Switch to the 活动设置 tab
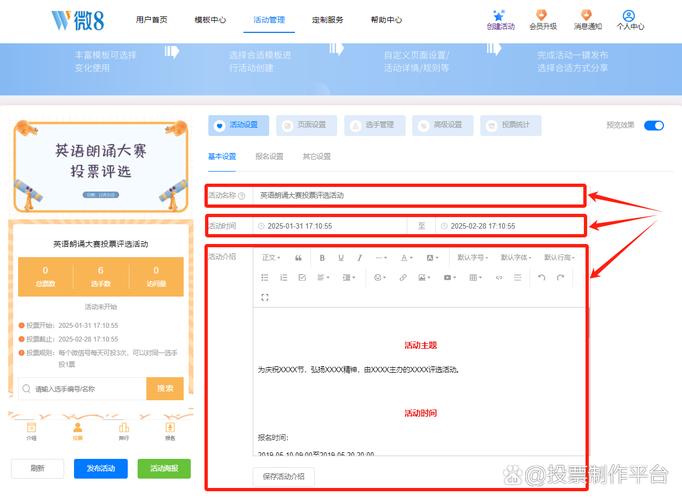682x500 pixels. pyautogui.click(x=238, y=125)
